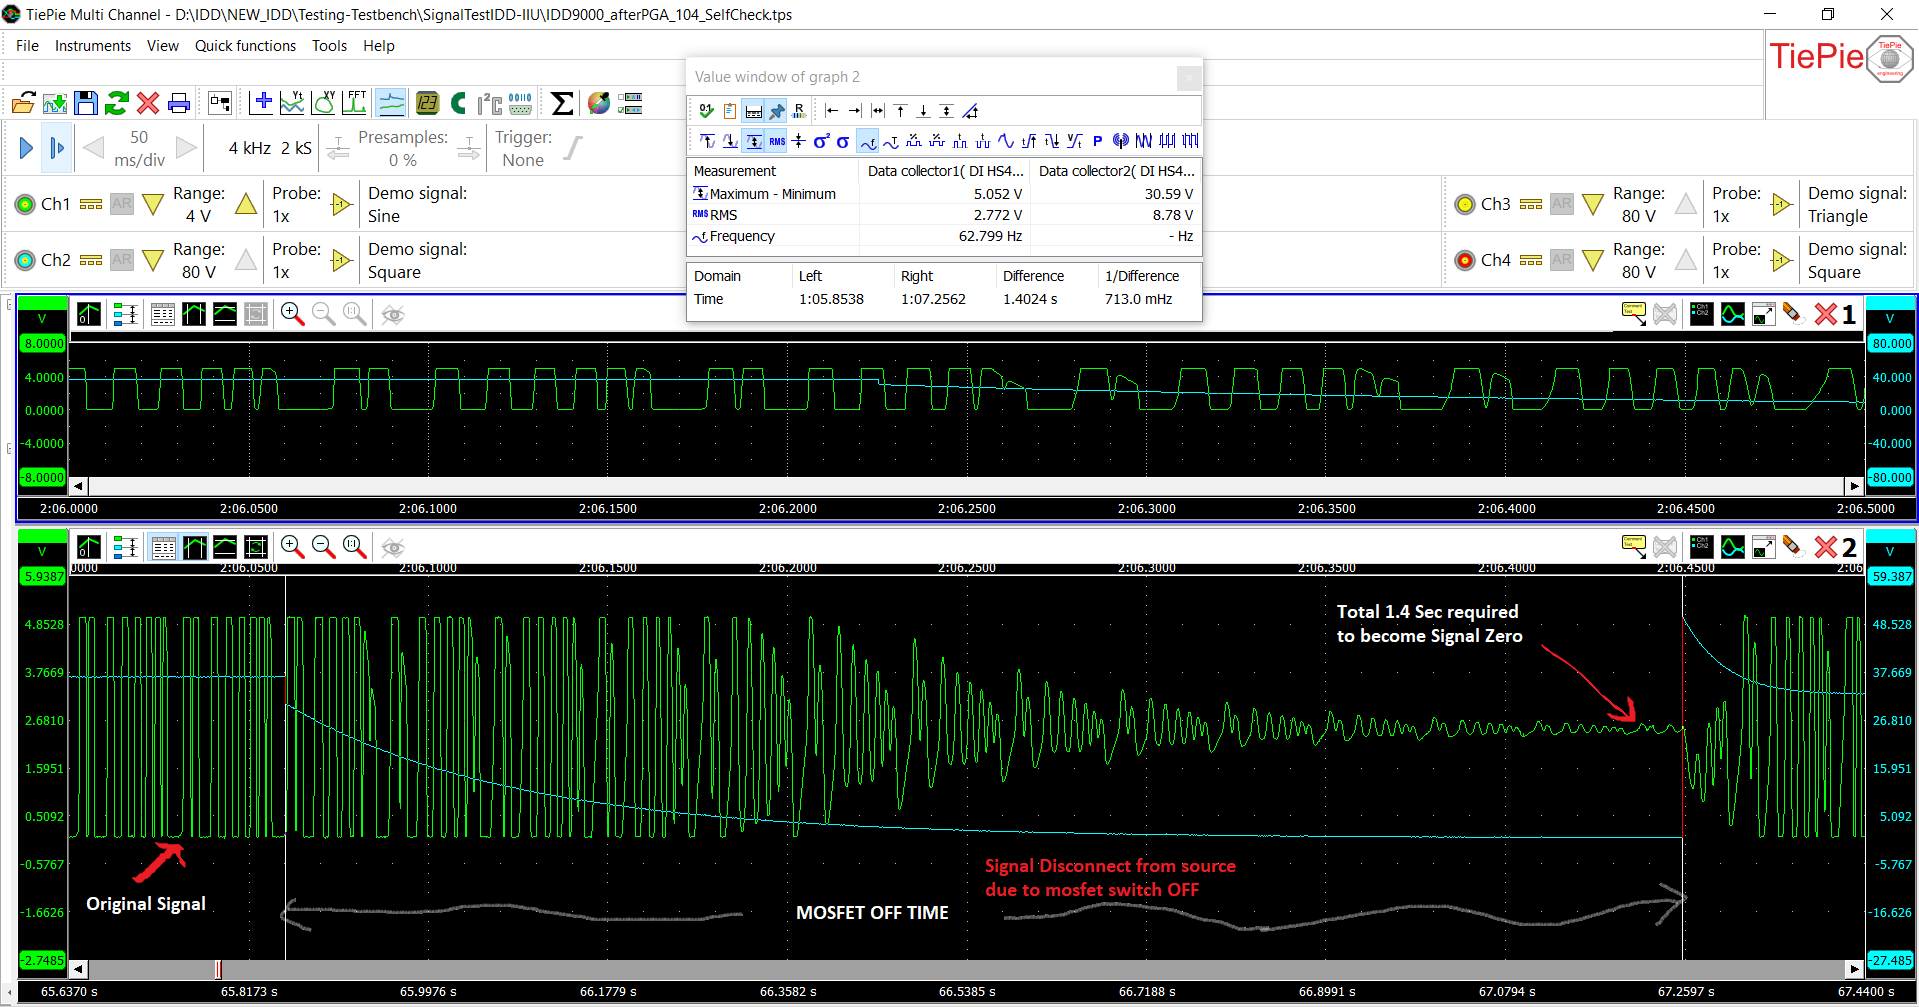Click the red X delete icon in main toolbar
Image resolution: width=1919 pixels, height=1007 pixels.
coord(148,103)
